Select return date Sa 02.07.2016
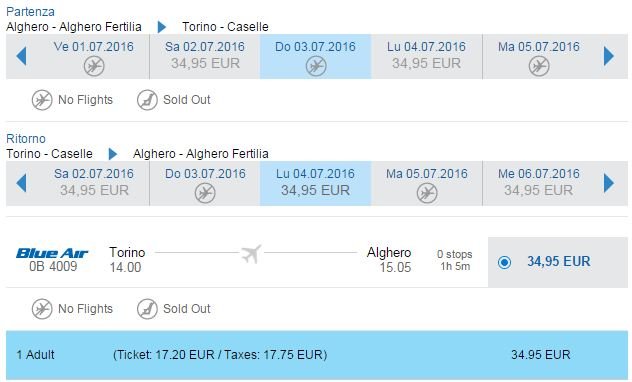632x382 pixels. (94, 183)
